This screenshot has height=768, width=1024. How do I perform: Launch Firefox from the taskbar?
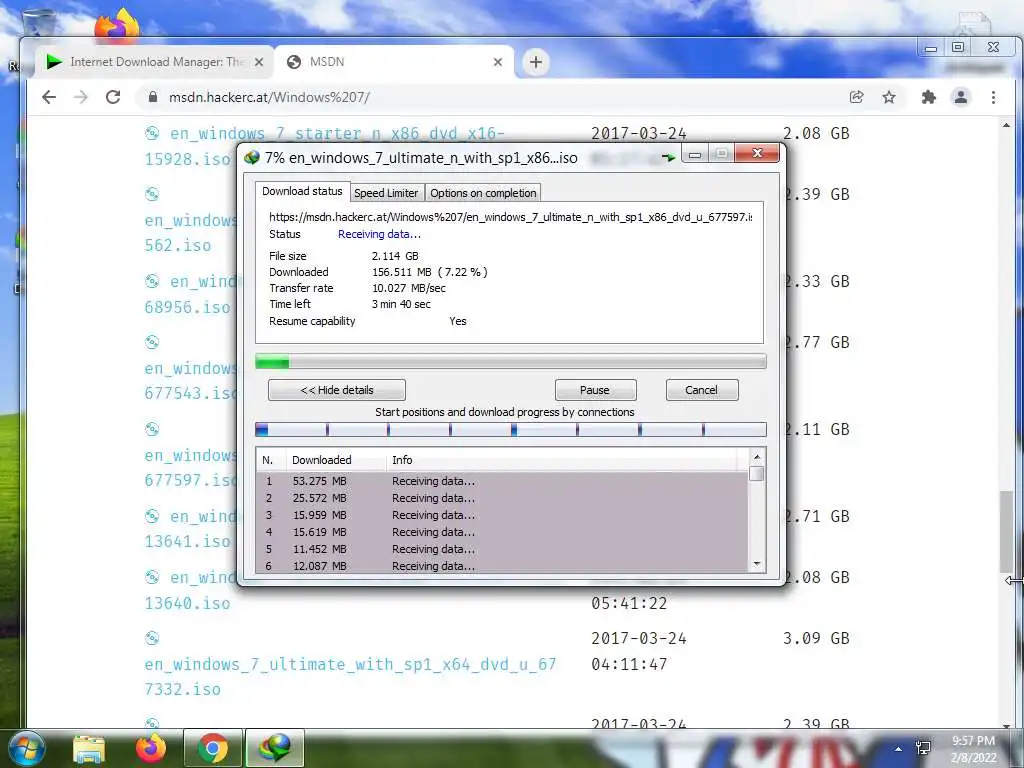point(151,748)
